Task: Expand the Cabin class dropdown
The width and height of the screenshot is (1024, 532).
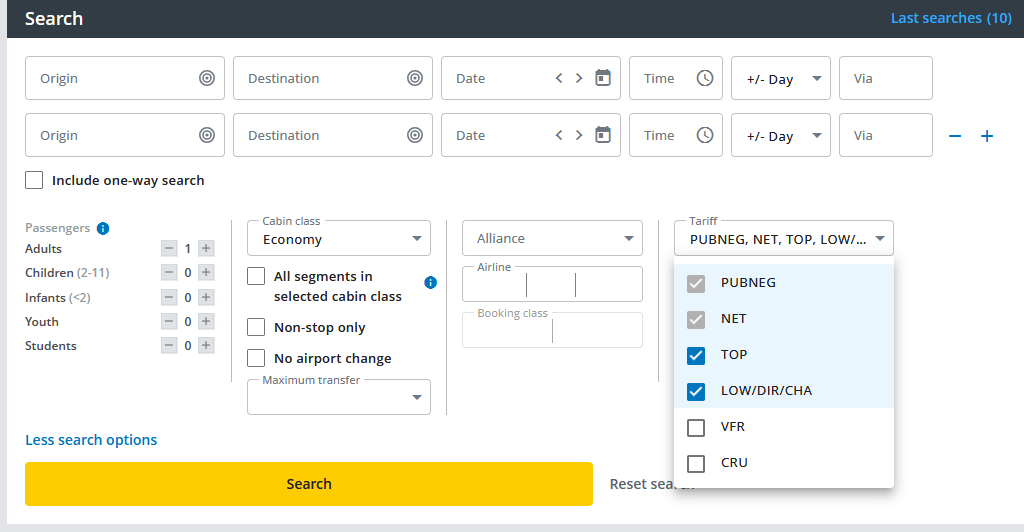Action: 339,239
